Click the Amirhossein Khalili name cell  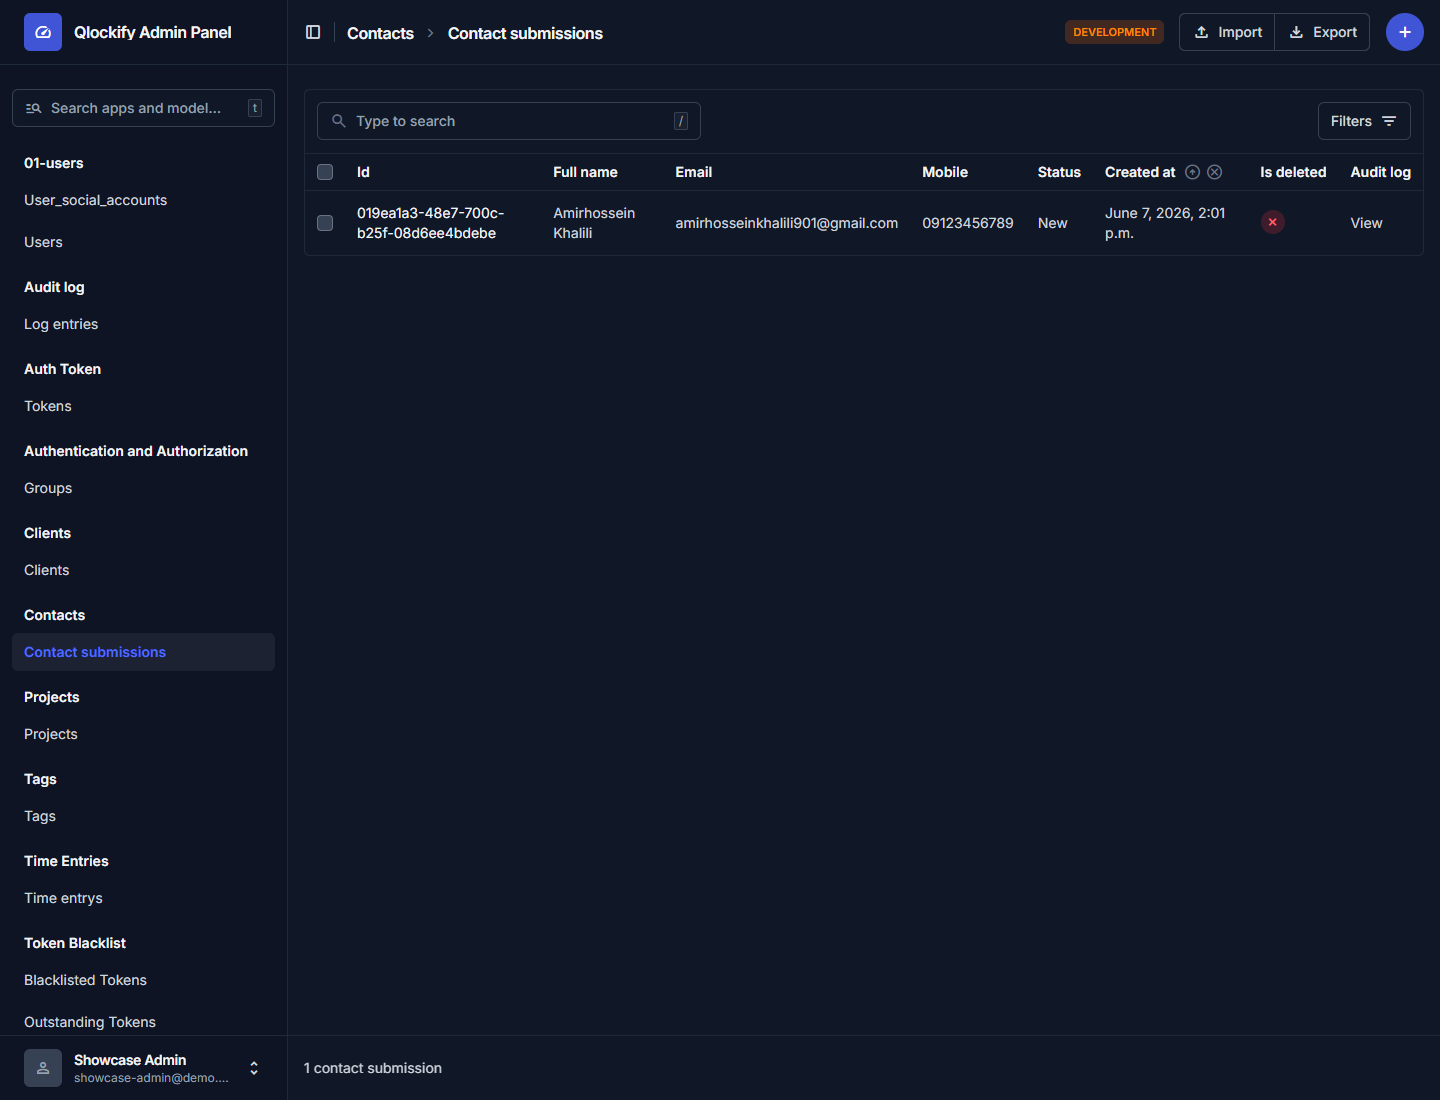coord(594,223)
